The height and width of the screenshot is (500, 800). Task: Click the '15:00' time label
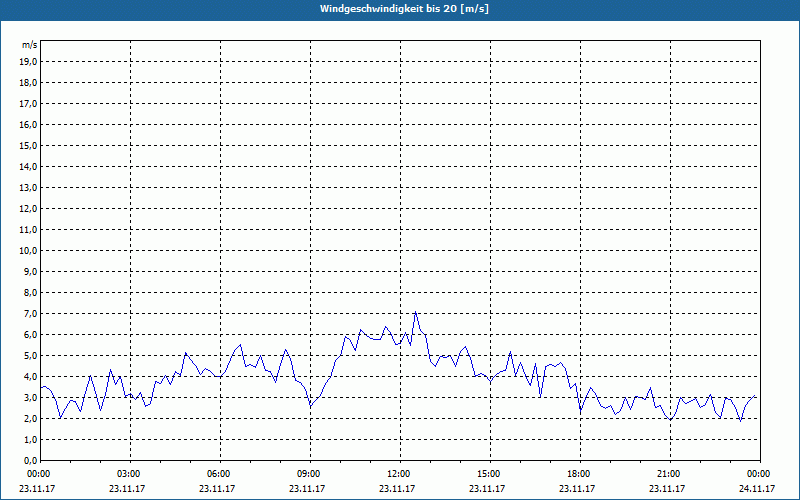490,474
